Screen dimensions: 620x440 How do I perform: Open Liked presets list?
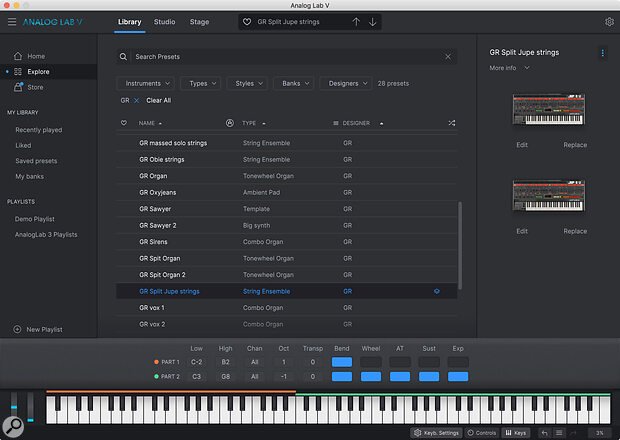pos(23,145)
